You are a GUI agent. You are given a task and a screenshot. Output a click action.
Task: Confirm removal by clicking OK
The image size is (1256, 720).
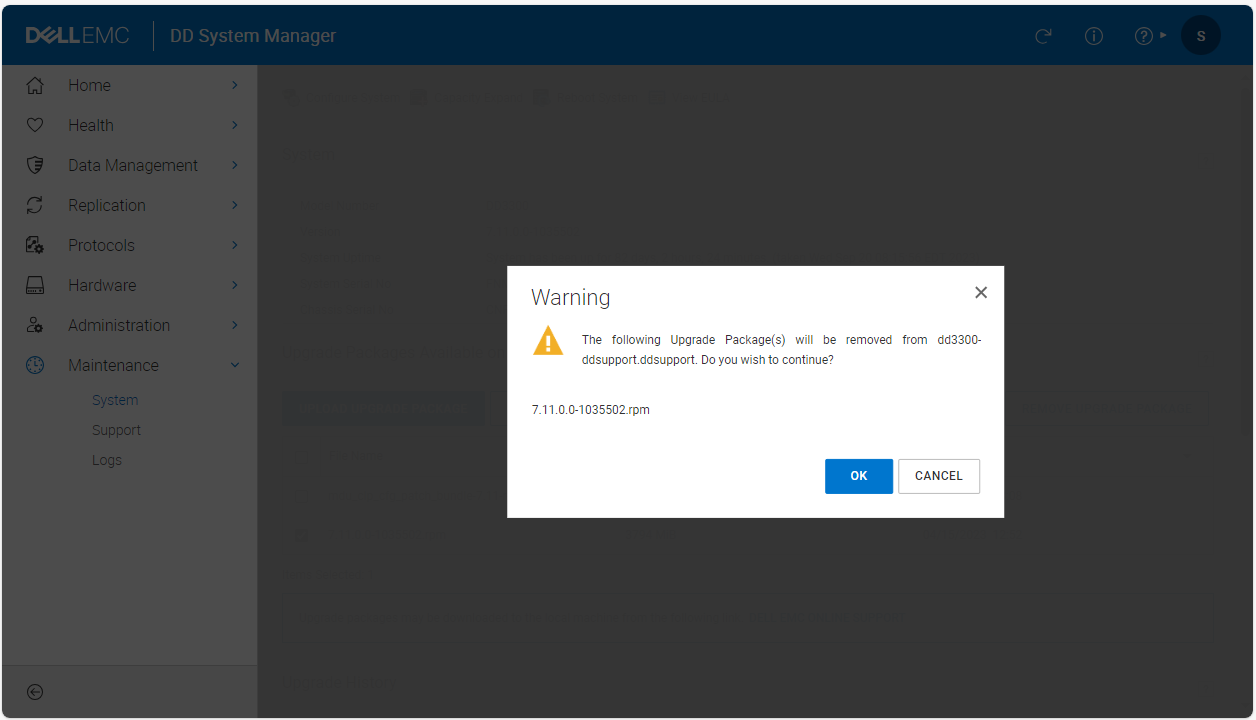click(858, 476)
